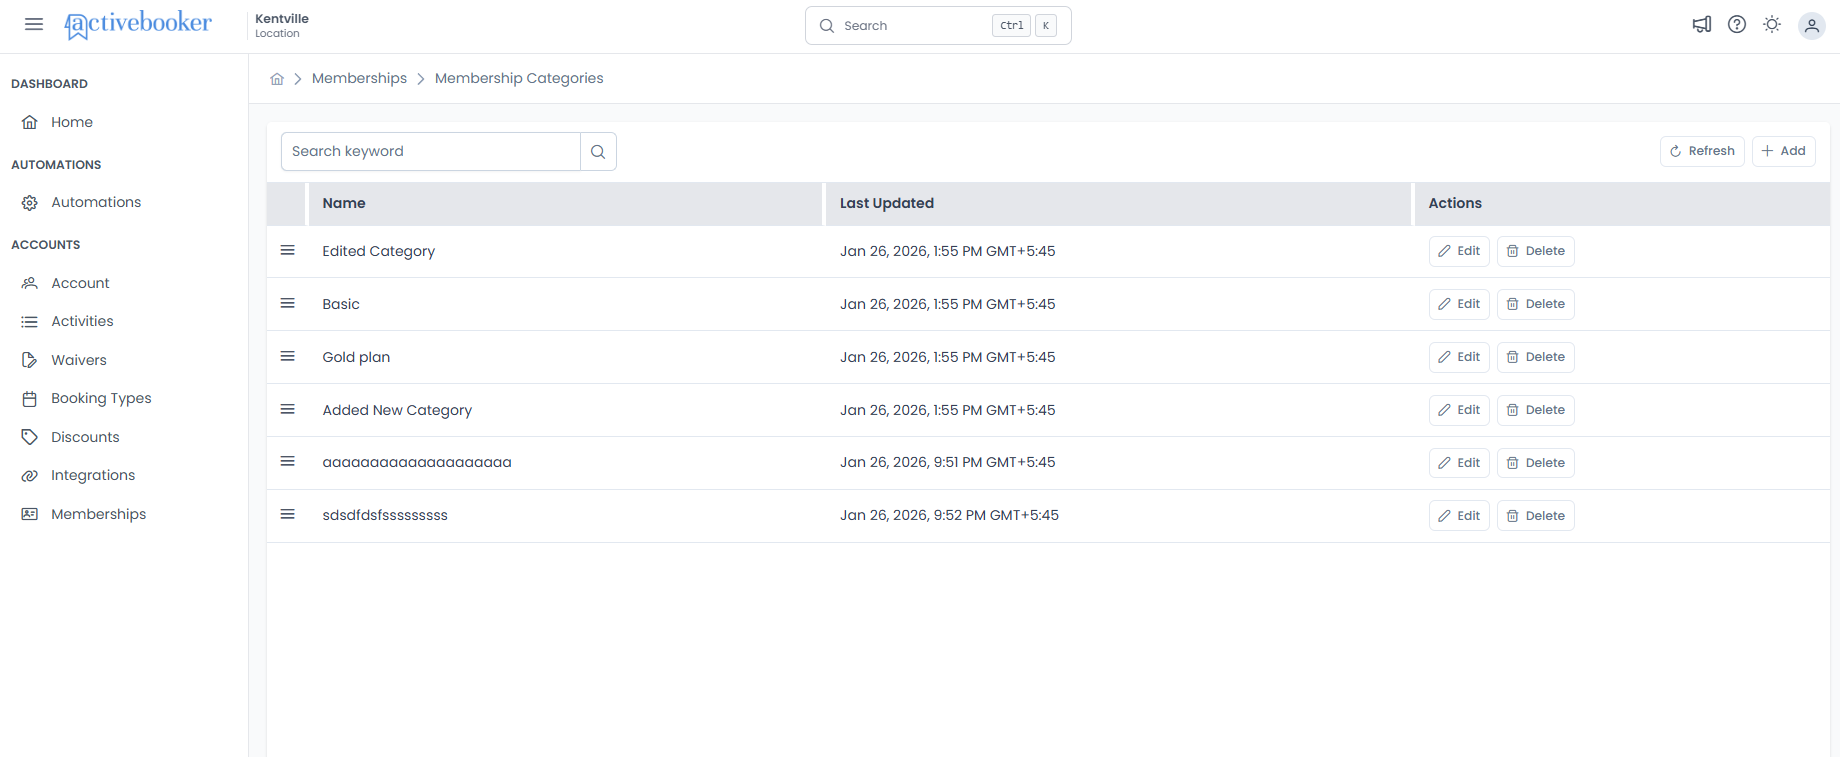Open the announcements megaphone icon

coord(1702,25)
